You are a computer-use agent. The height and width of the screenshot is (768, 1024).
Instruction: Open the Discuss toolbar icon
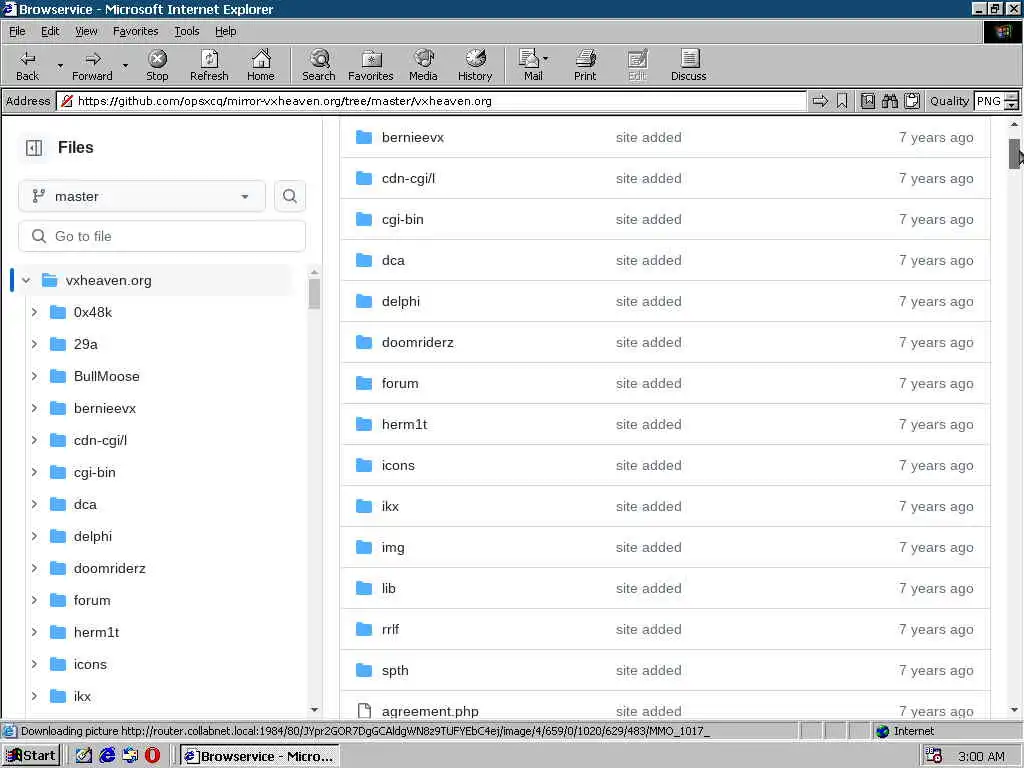tap(688, 65)
